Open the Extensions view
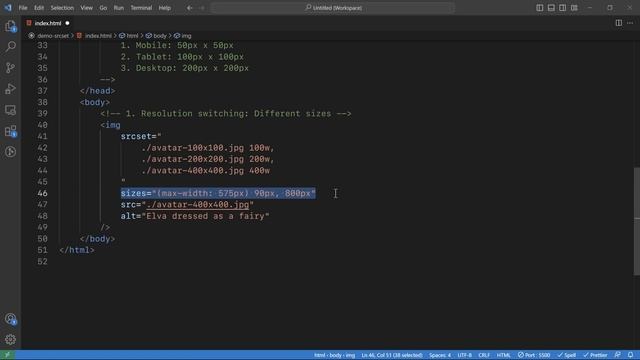640x360 pixels. pyautogui.click(x=11, y=131)
